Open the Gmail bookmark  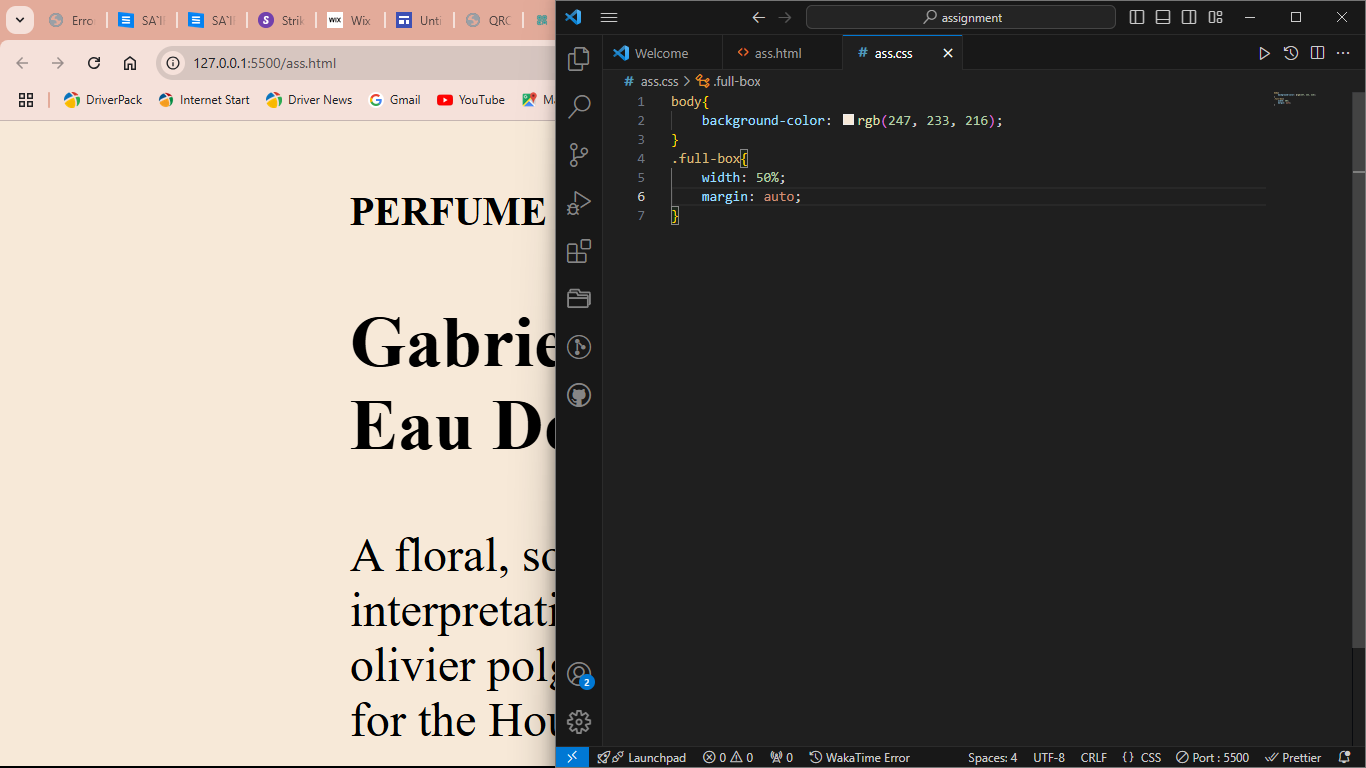tap(394, 100)
